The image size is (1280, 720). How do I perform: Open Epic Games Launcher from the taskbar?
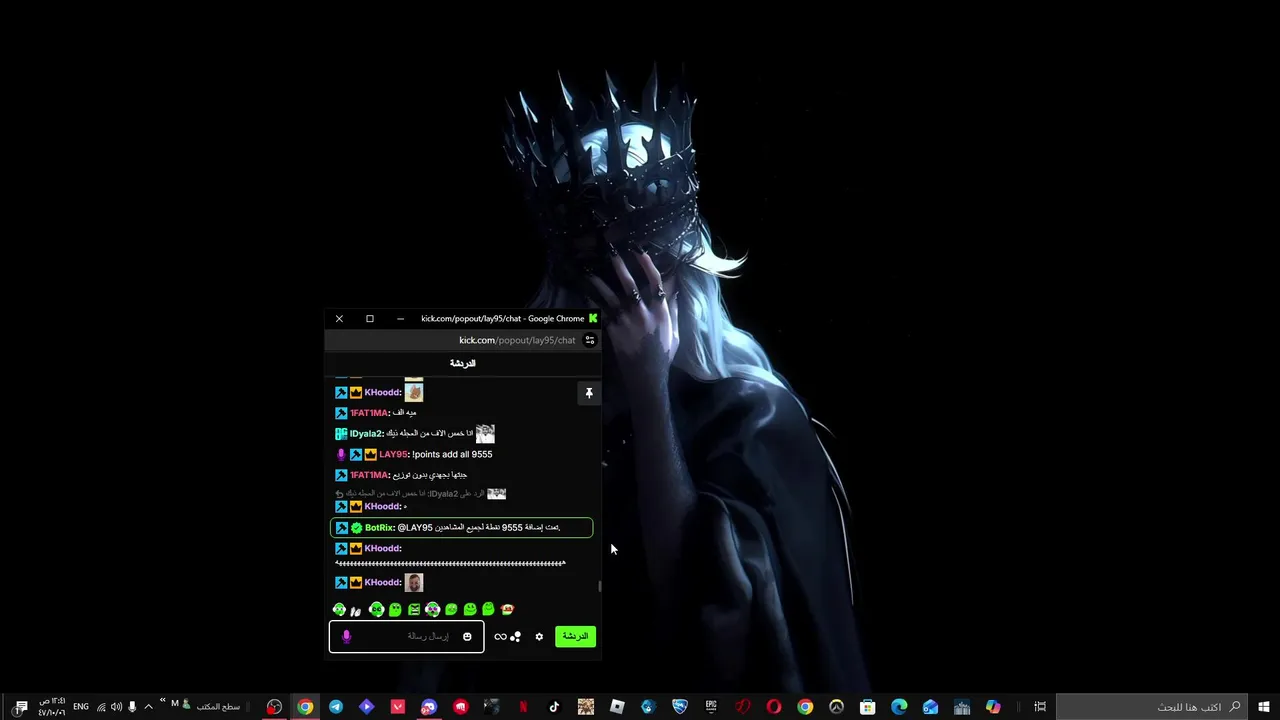pos(711,707)
